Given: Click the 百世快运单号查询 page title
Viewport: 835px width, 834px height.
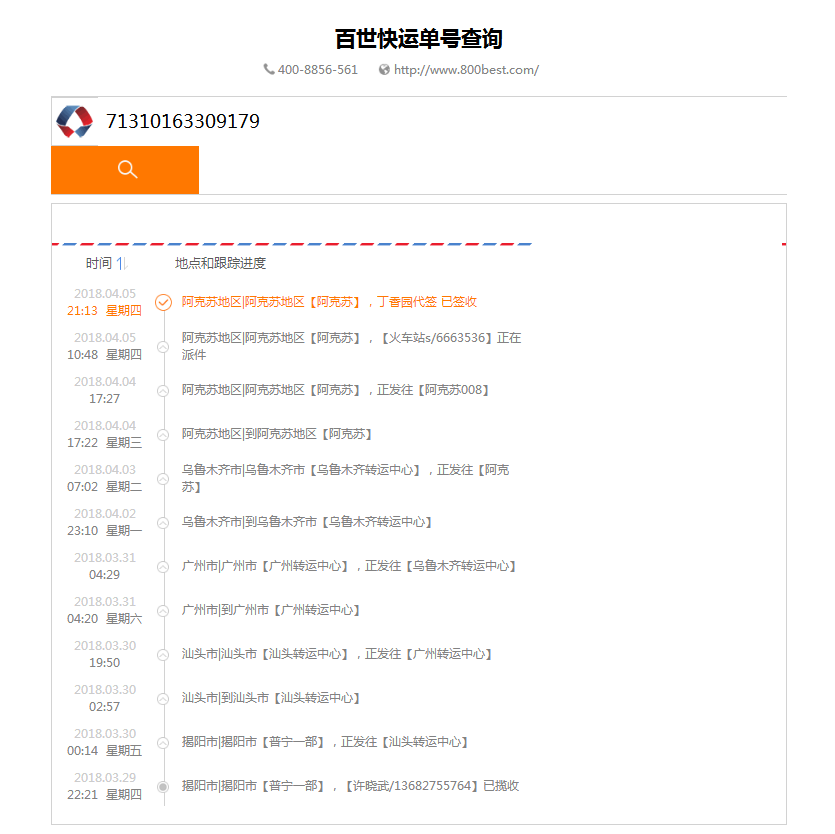Looking at the screenshot, I should click(419, 39).
